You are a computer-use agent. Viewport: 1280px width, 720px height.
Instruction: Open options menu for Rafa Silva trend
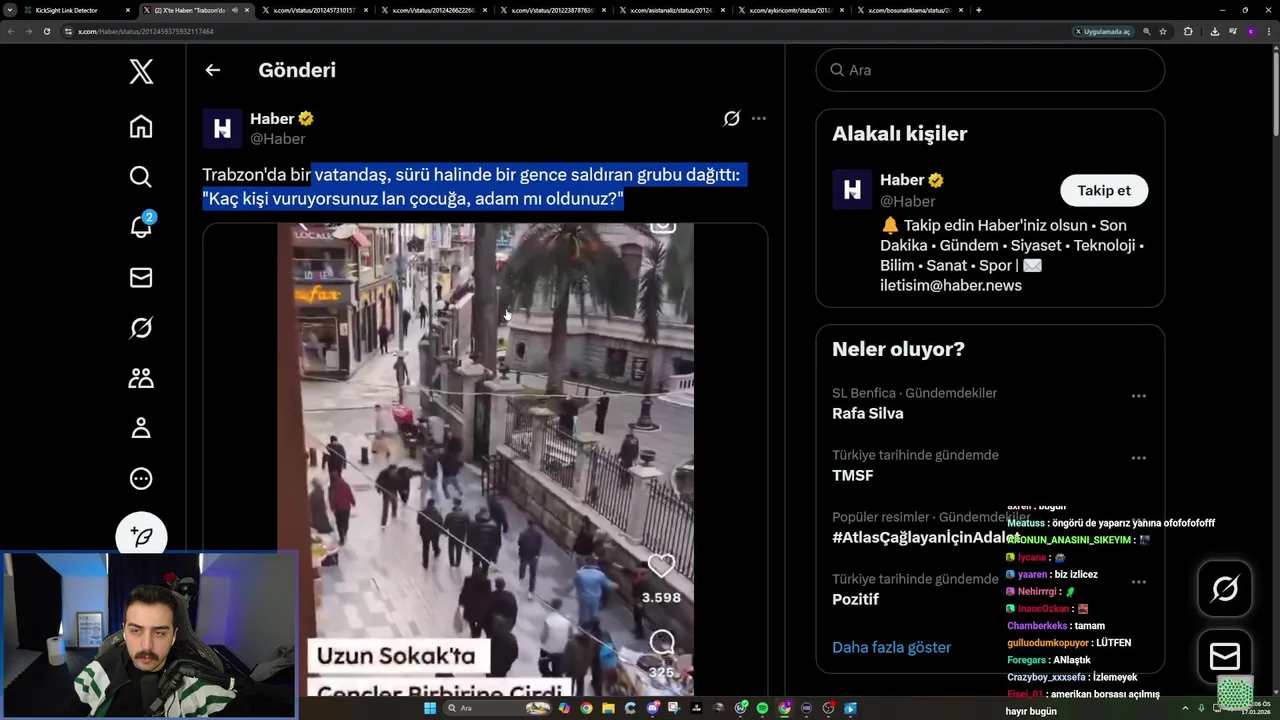tap(1138, 396)
